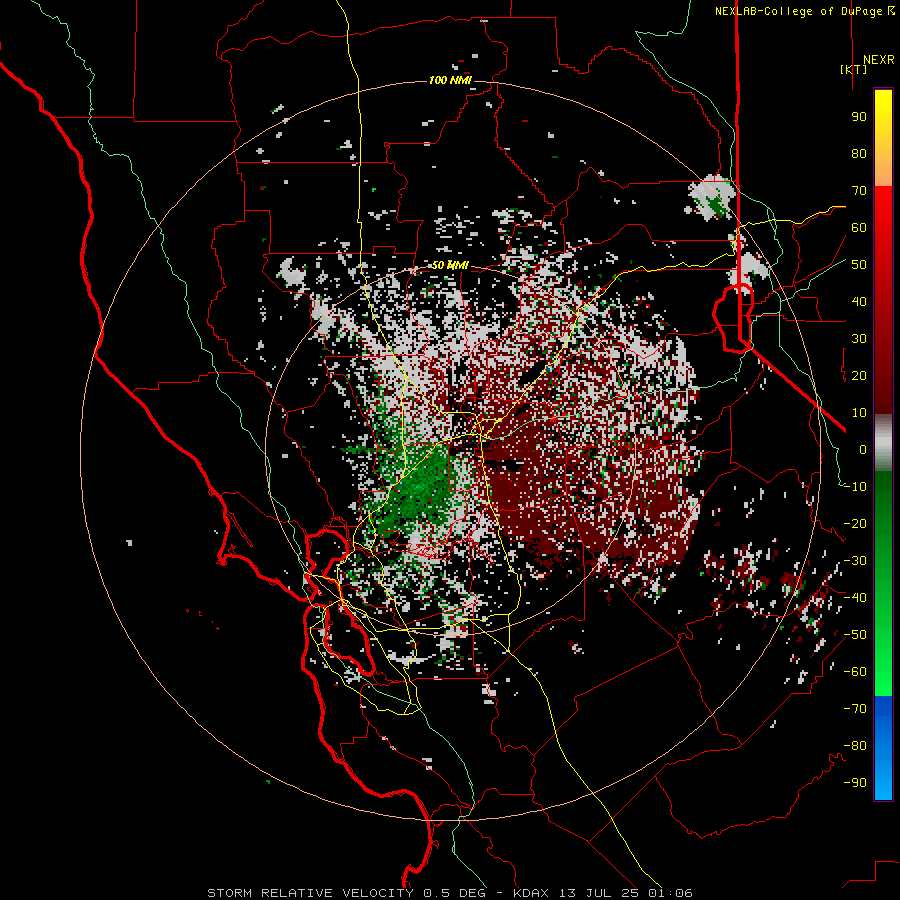The image size is (900, 900).
Task: Click the blue segment of the color bar
Action: (x=883, y=748)
